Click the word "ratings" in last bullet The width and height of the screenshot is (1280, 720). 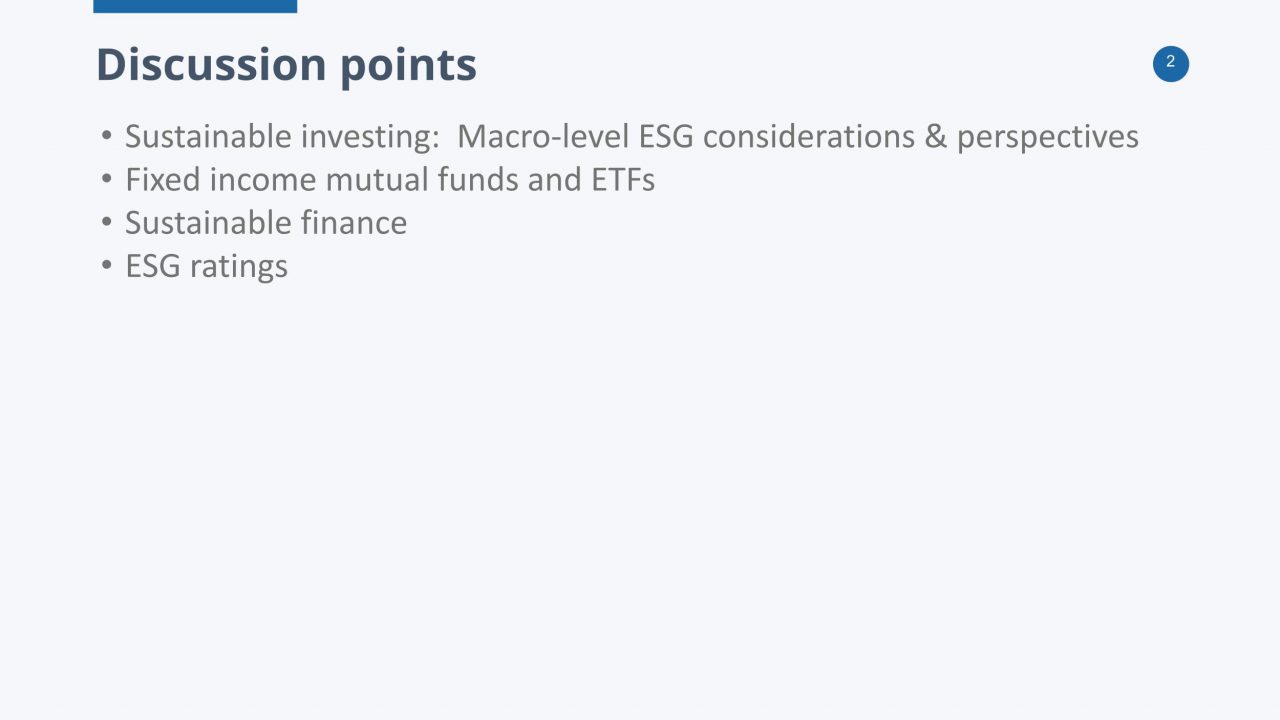click(x=241, y=267)
